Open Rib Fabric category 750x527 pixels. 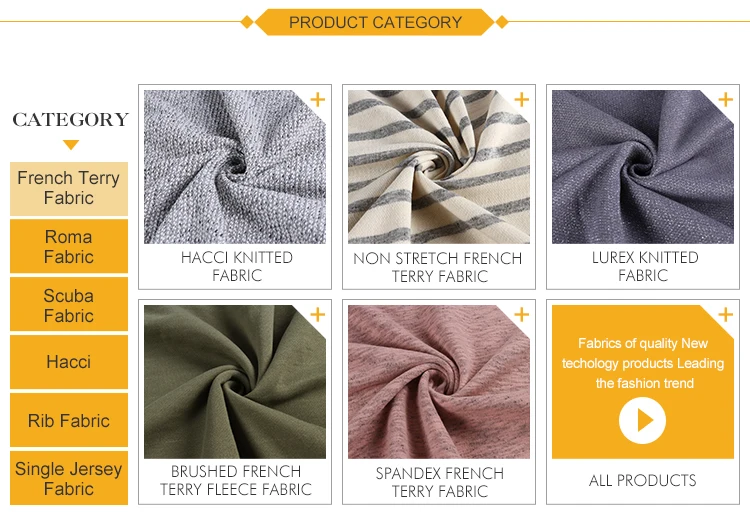click(69, 420)
